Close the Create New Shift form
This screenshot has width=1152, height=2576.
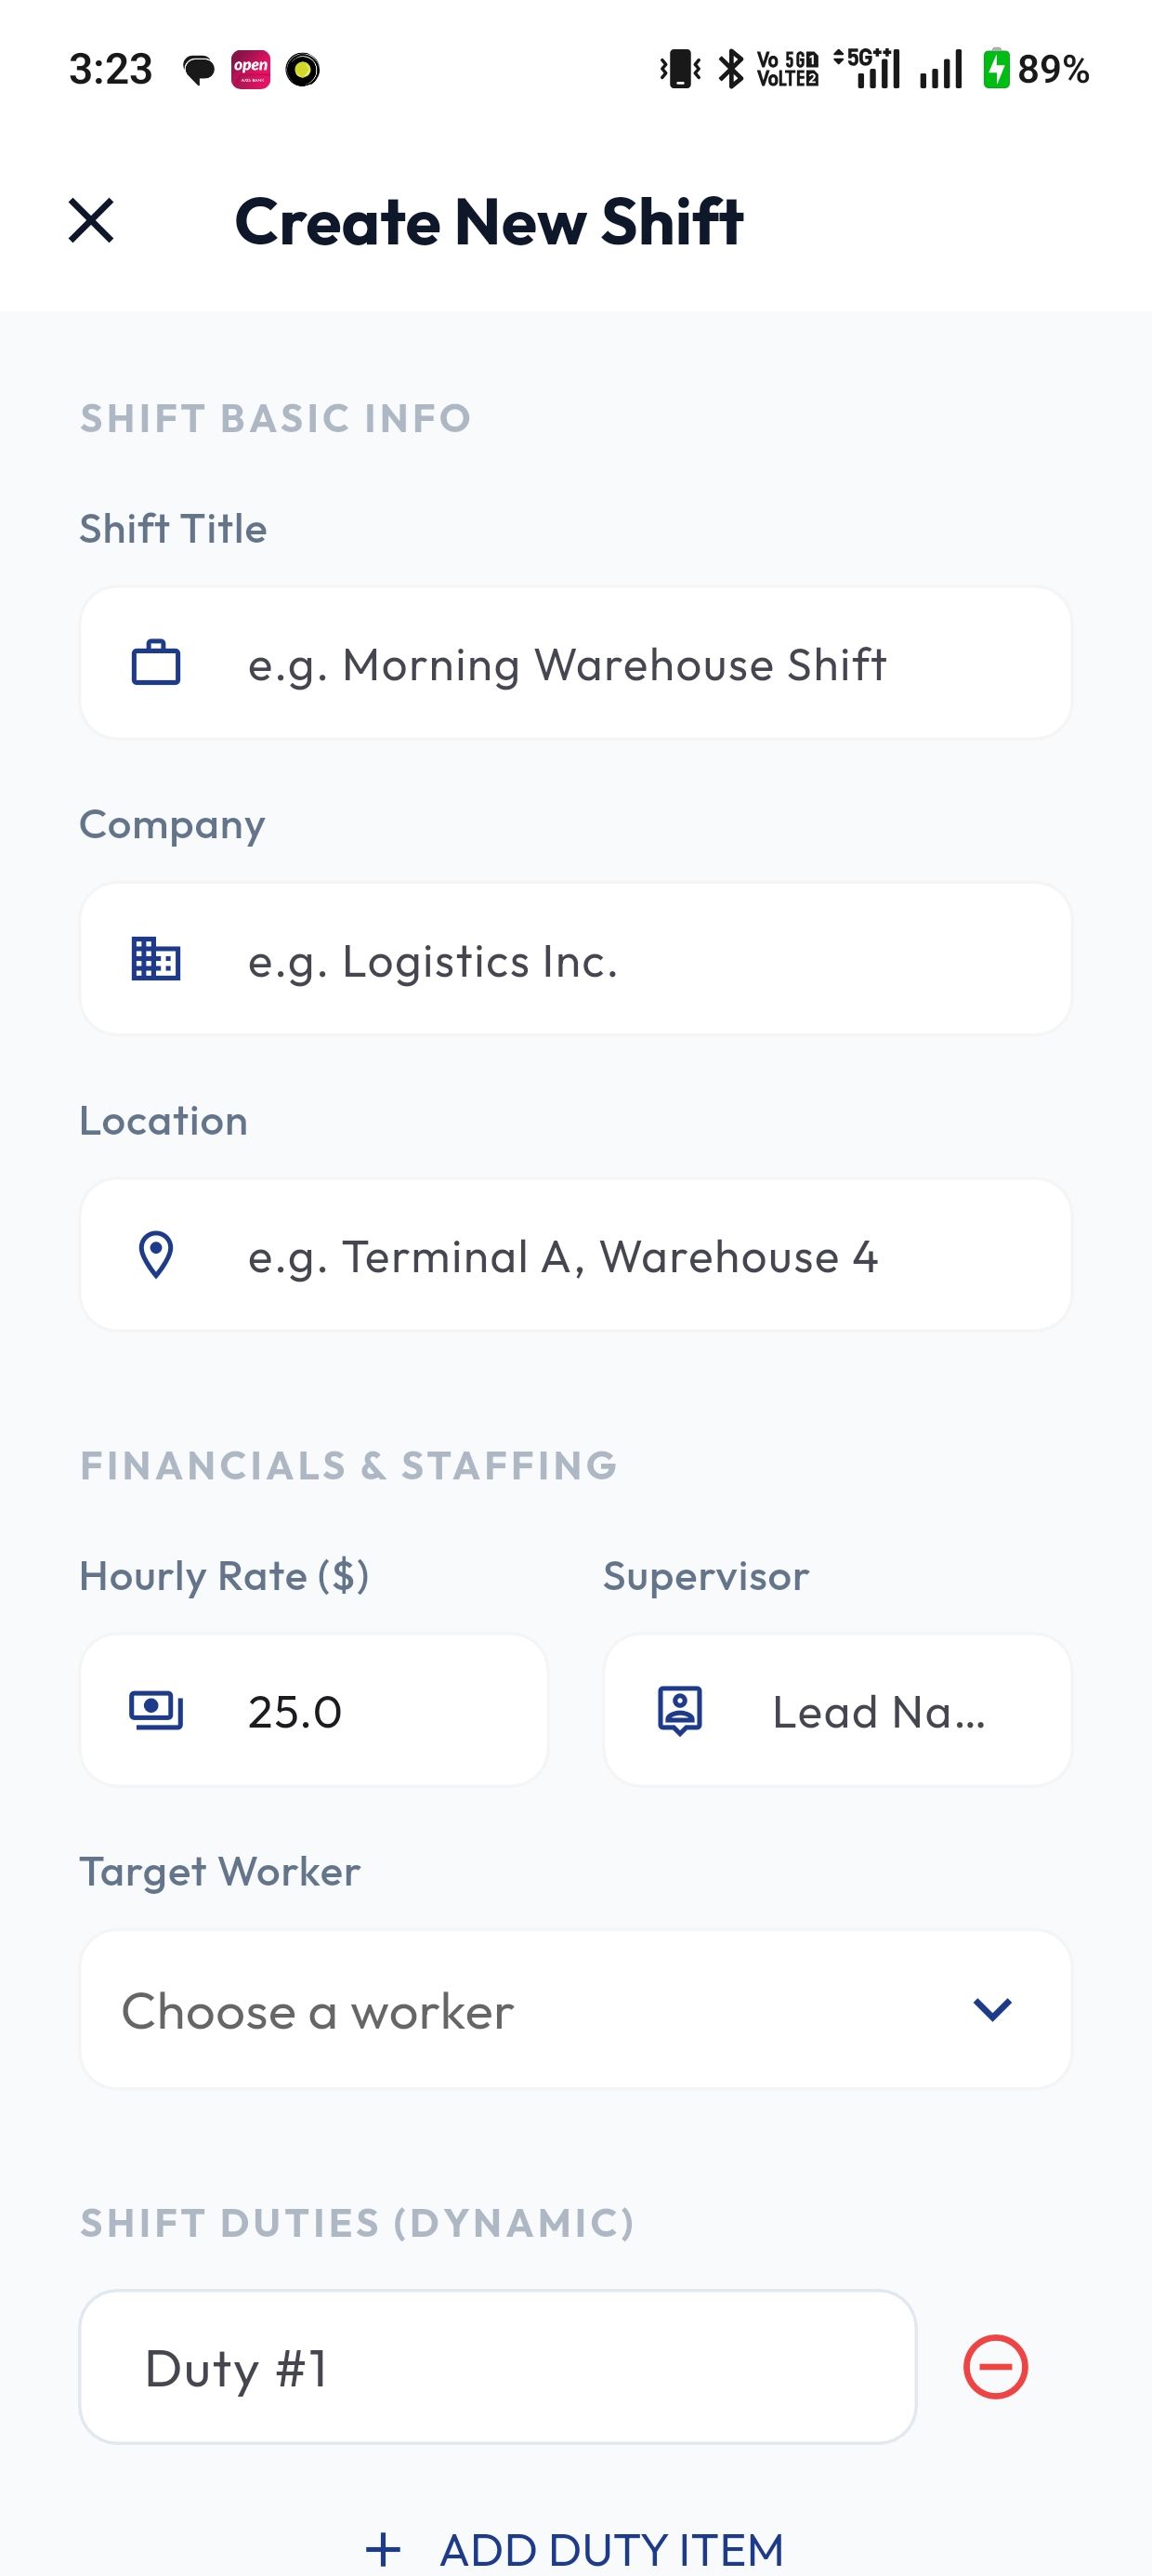pos(91,220)
